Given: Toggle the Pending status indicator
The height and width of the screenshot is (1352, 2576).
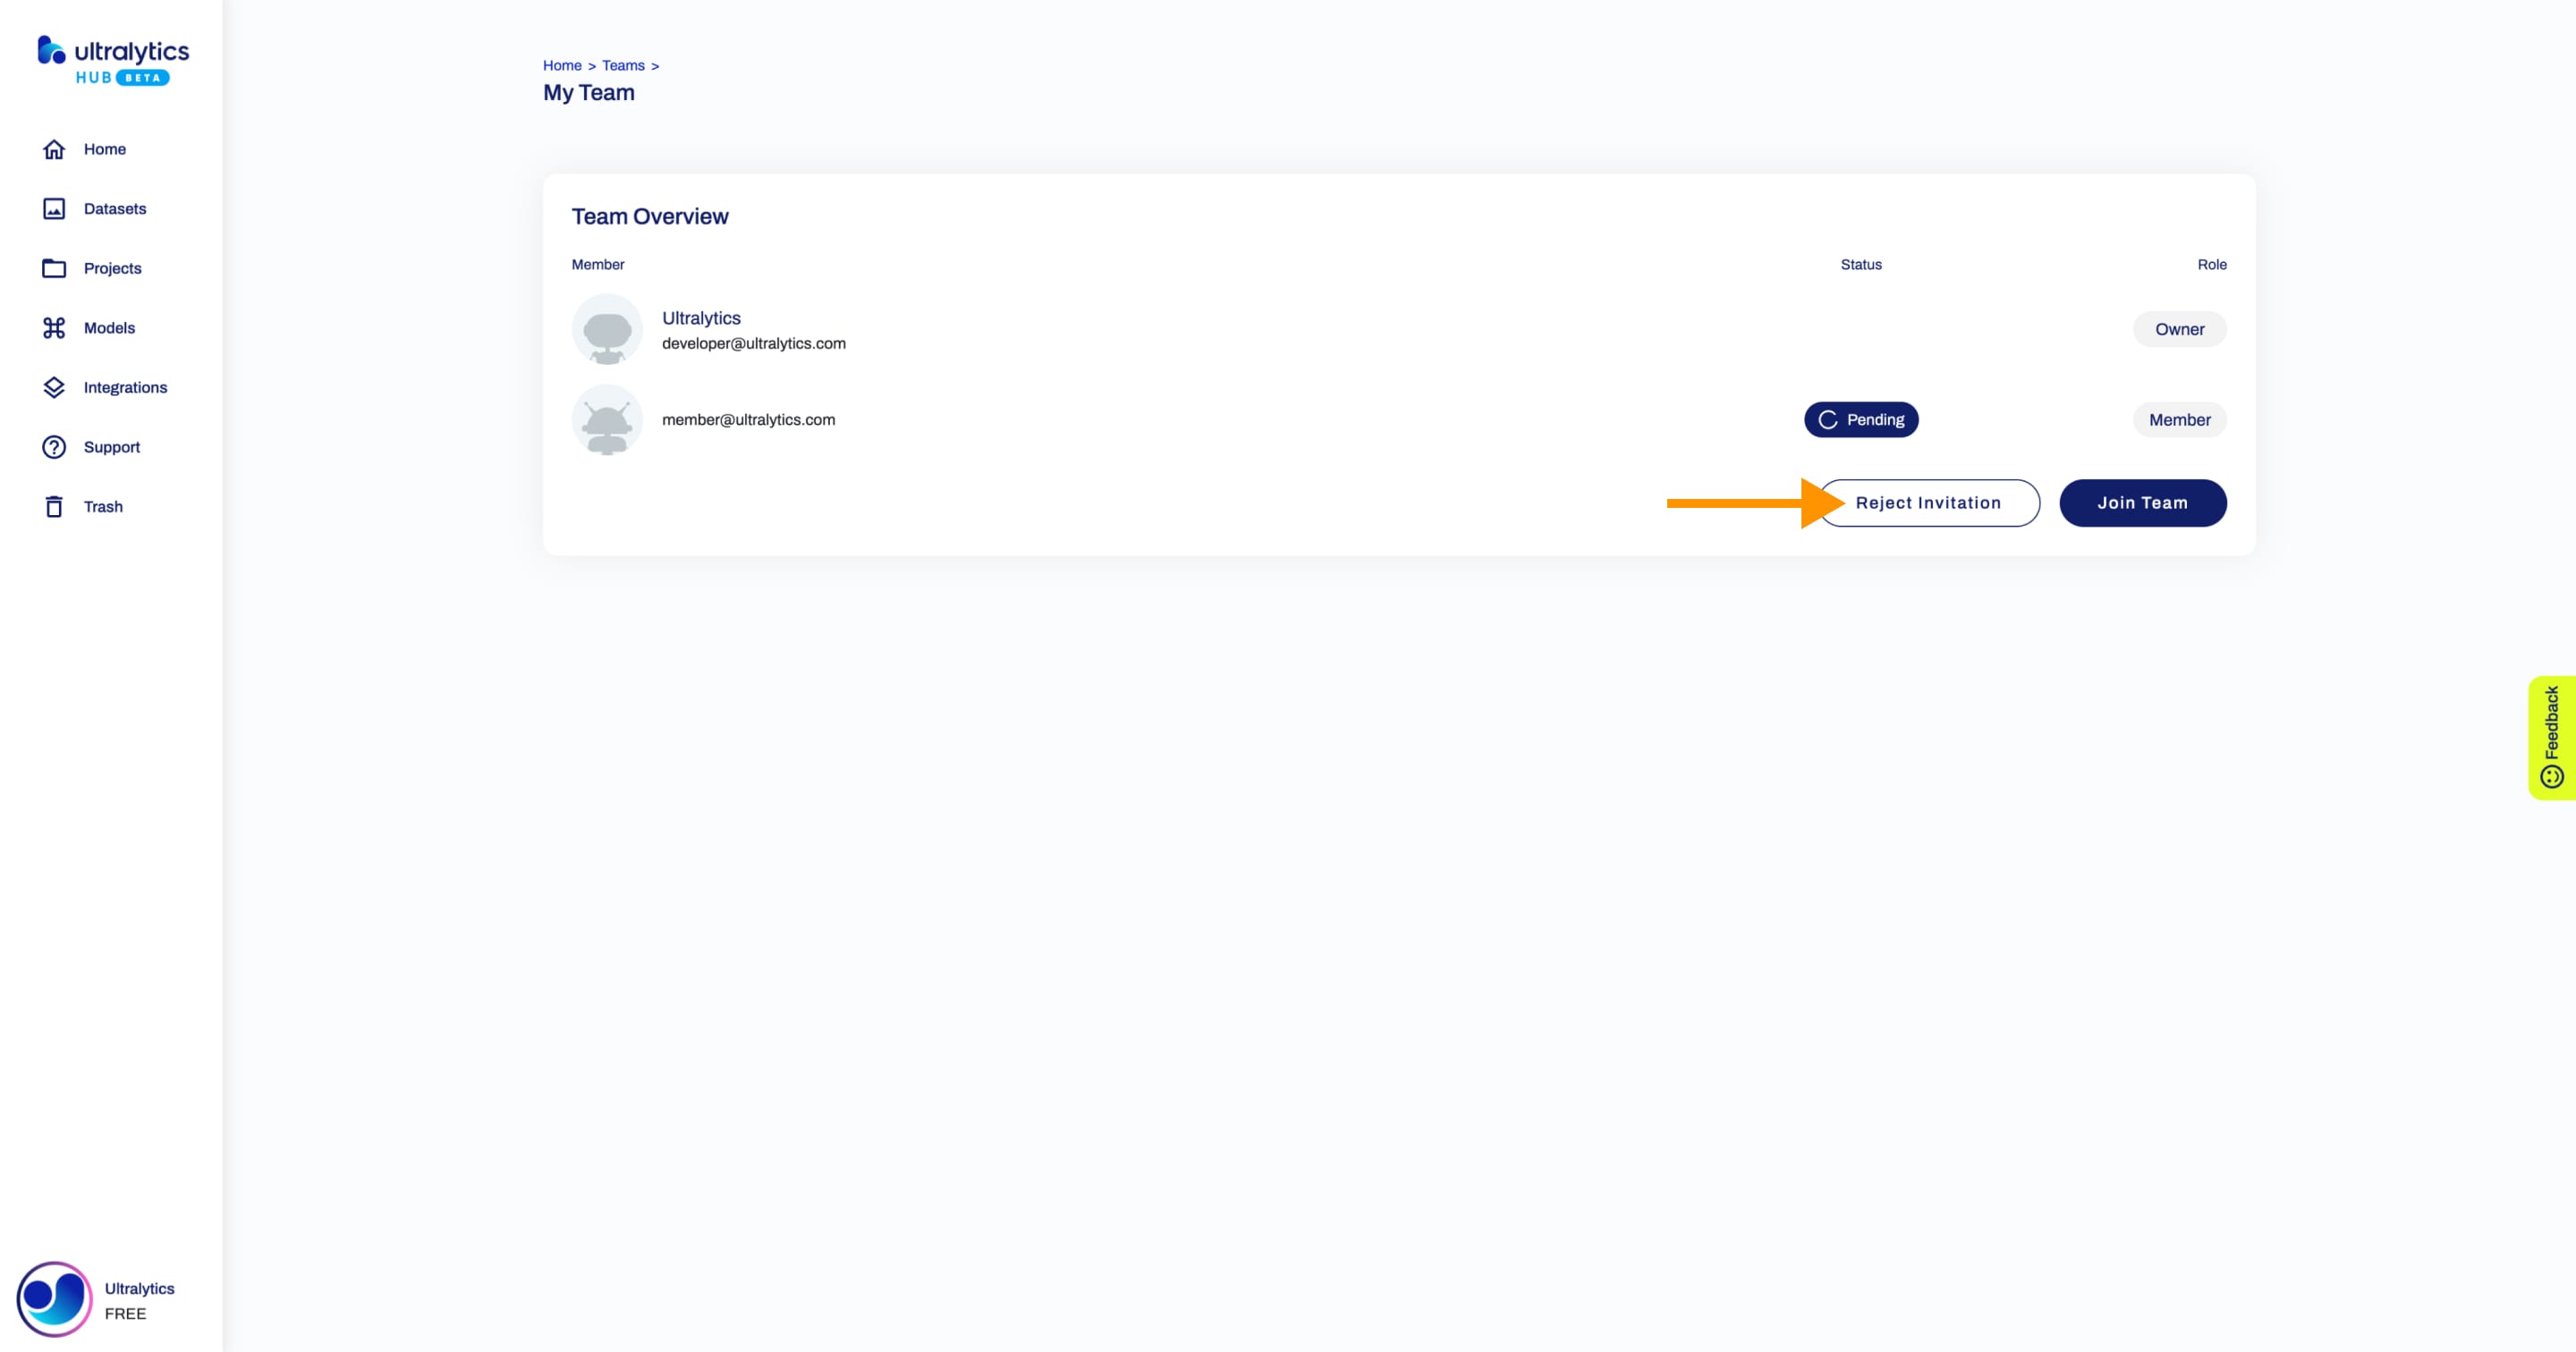Looking at the screenshot, I should point(1860,418).
